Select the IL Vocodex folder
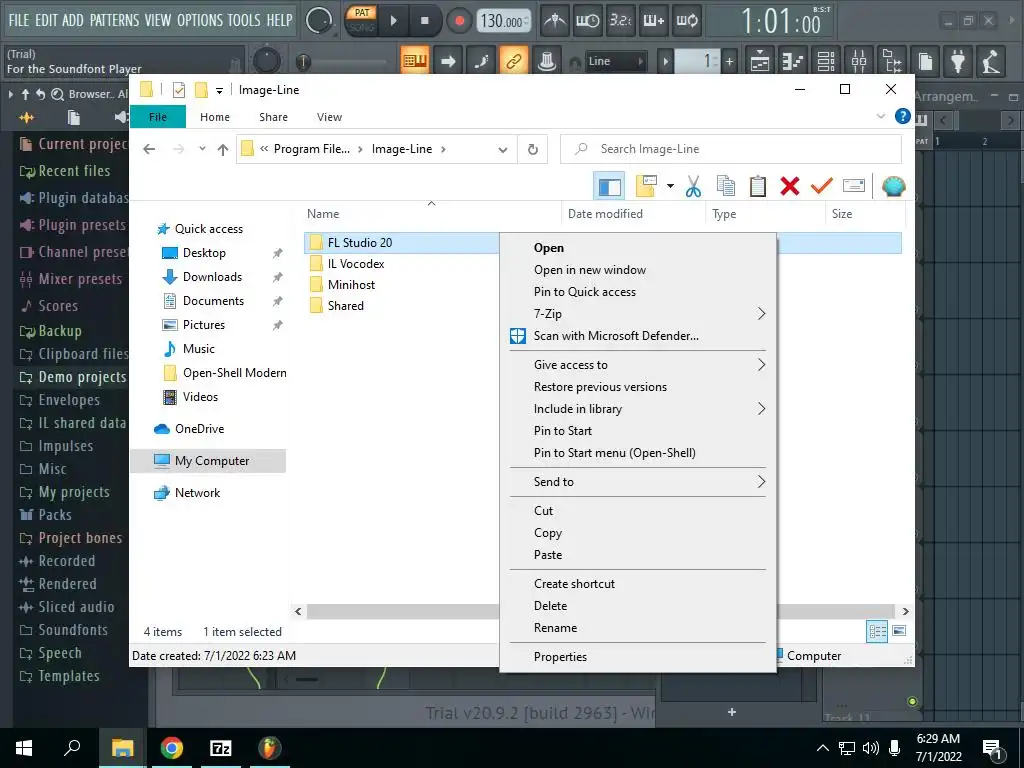 click(356, 264)
